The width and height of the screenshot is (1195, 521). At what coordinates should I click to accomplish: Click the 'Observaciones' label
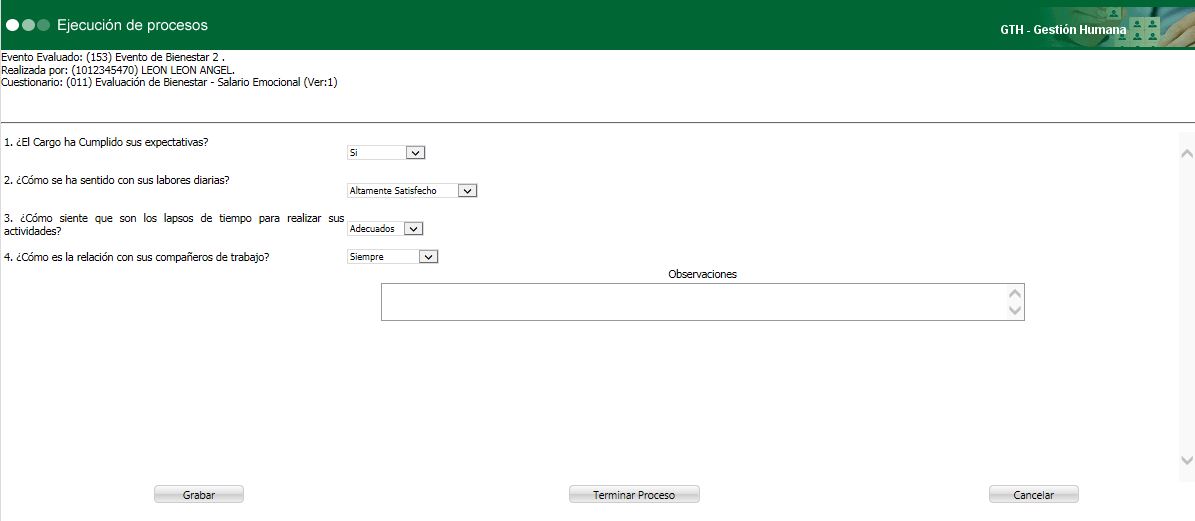click(703, 274)
